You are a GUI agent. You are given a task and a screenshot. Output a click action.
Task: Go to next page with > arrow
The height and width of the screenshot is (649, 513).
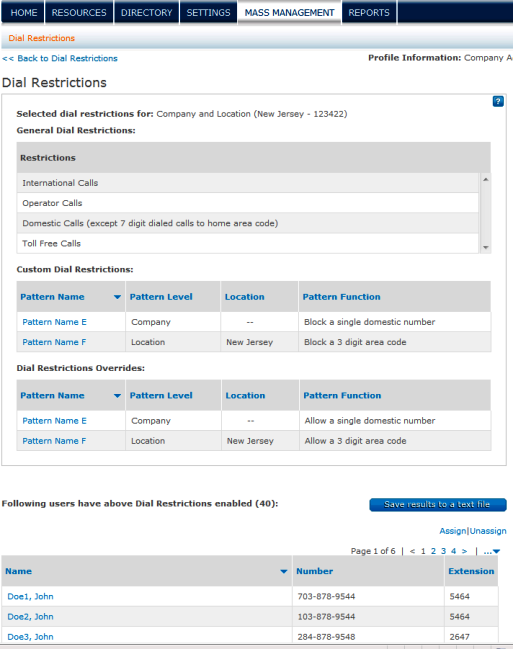coord(465,551)
